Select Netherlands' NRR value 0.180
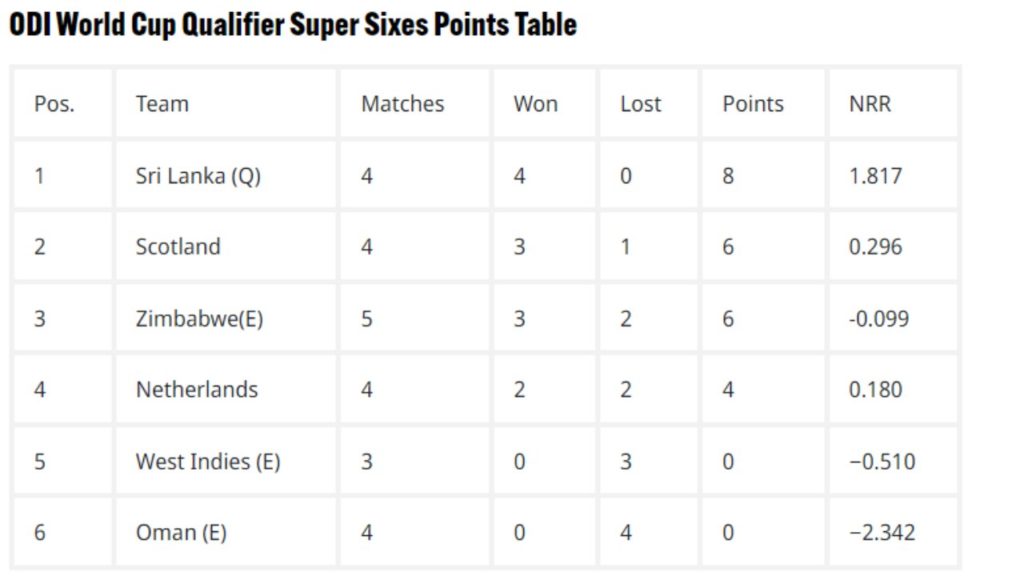The image size is (1024, 576). [x=875, y=390]
